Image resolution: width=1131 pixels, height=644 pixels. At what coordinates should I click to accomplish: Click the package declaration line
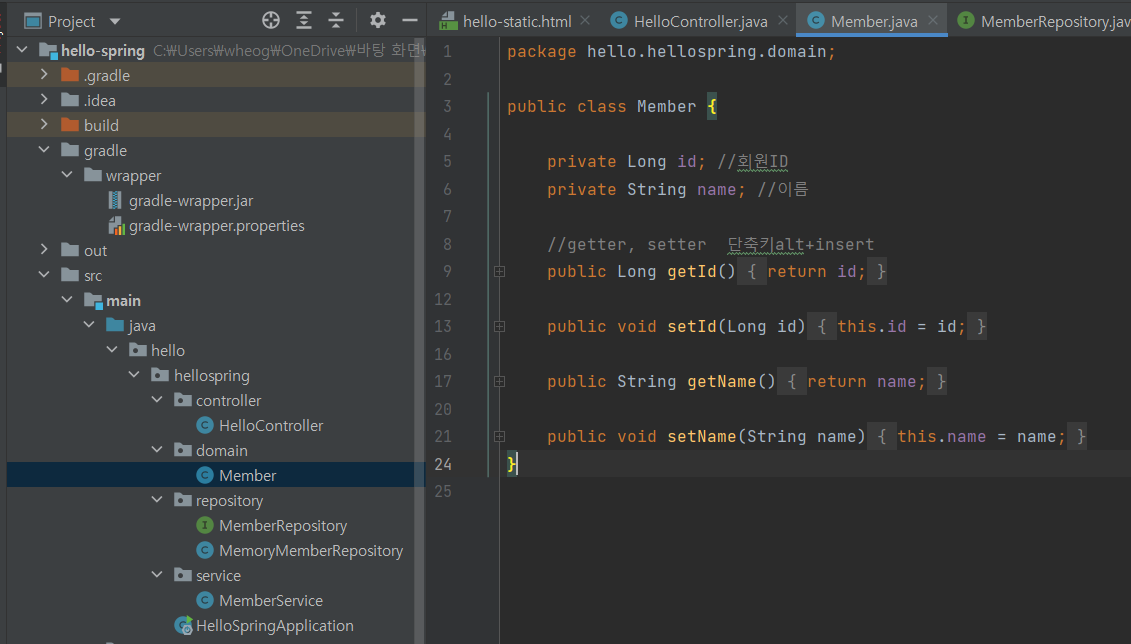671,52
